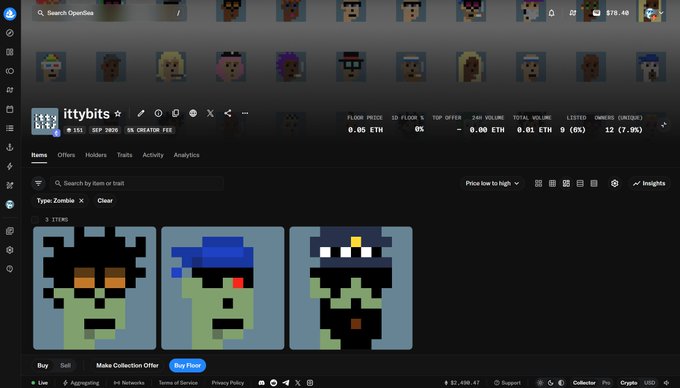Collapse the collection stats banner
Image resolution: width=680 pixels, height=388 pixels.
[x=664, y=125]
